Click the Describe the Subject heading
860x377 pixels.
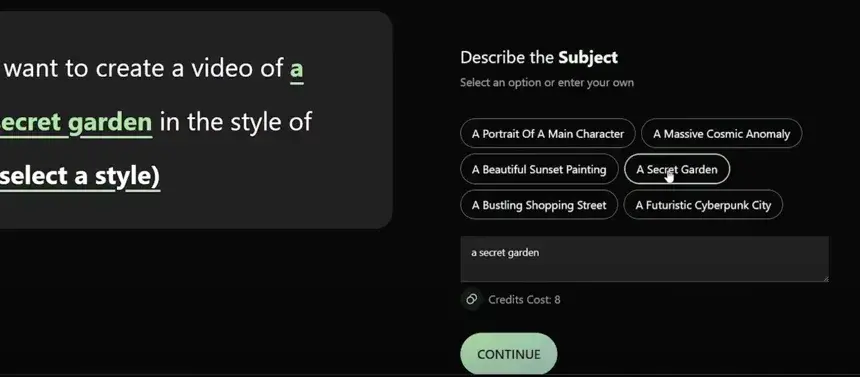539,57
